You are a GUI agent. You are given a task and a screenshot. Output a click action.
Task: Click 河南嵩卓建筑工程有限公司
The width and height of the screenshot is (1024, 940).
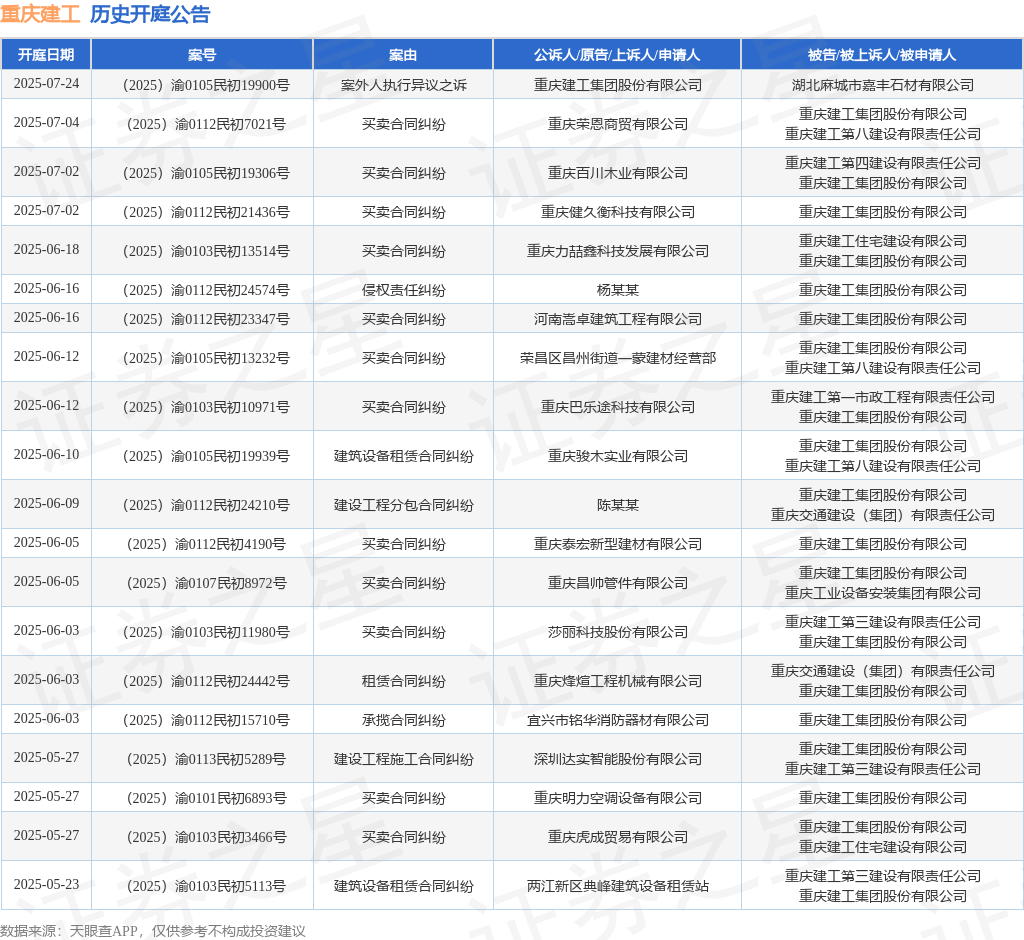618,319
